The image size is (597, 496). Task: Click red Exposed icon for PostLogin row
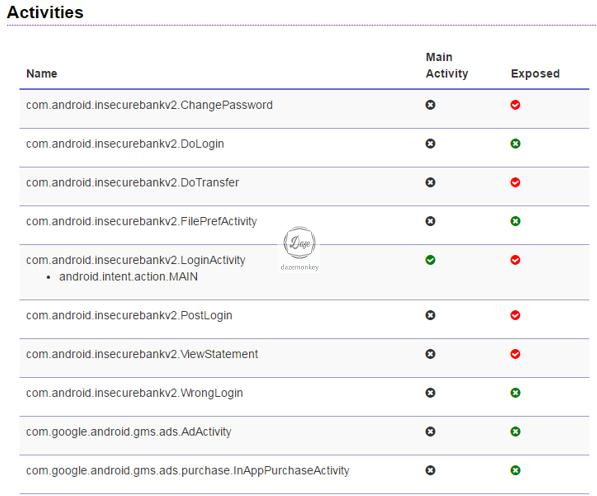coord(515,315)
